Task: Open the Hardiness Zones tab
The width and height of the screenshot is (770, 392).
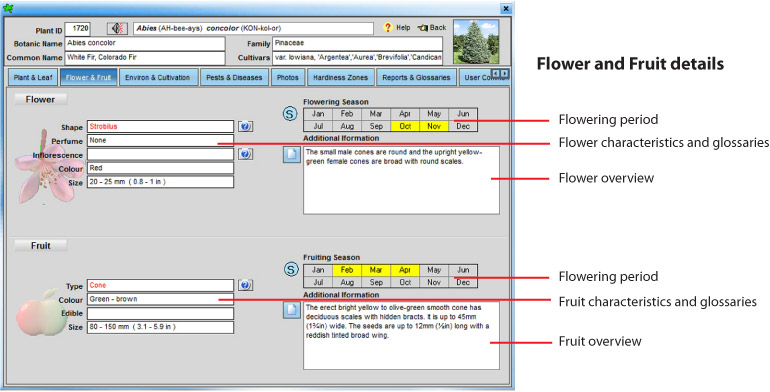Action: 340,78
